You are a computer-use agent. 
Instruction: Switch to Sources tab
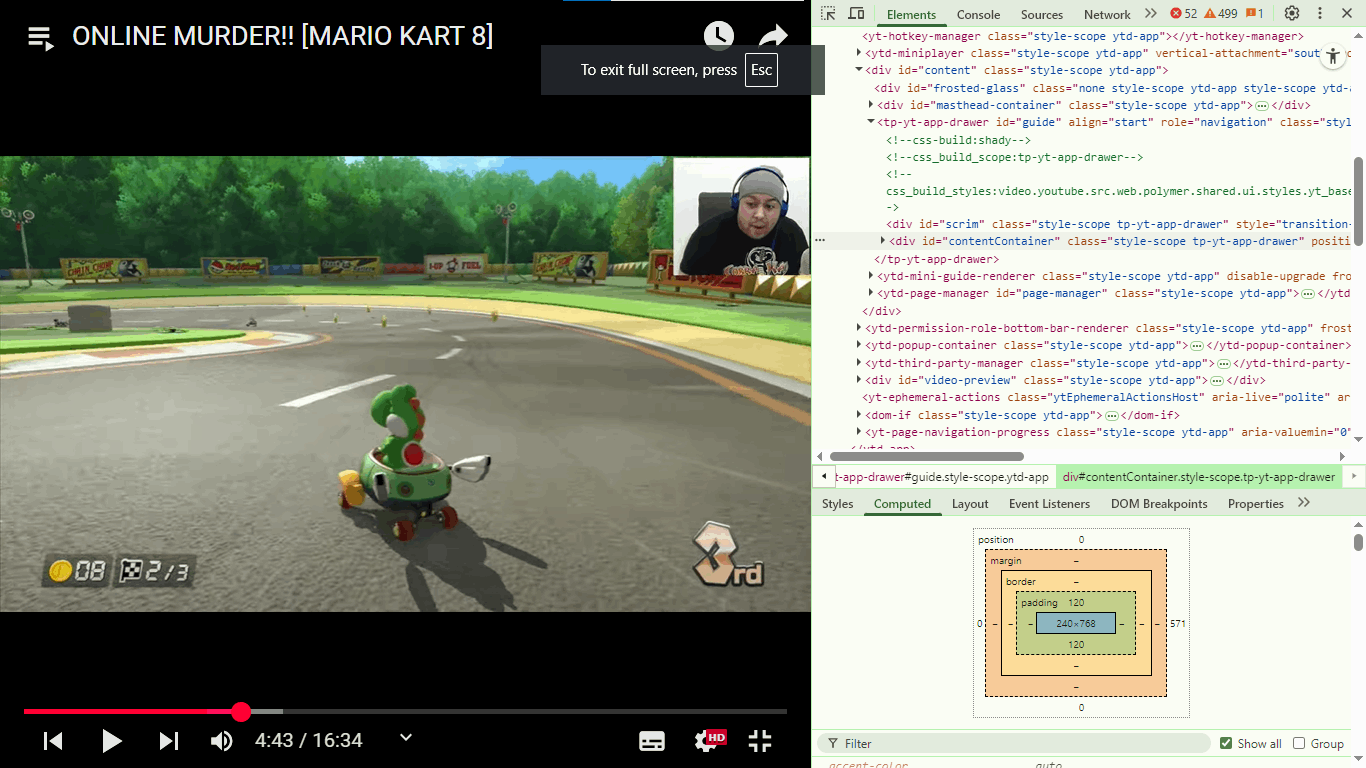[x=1042, y=14]
